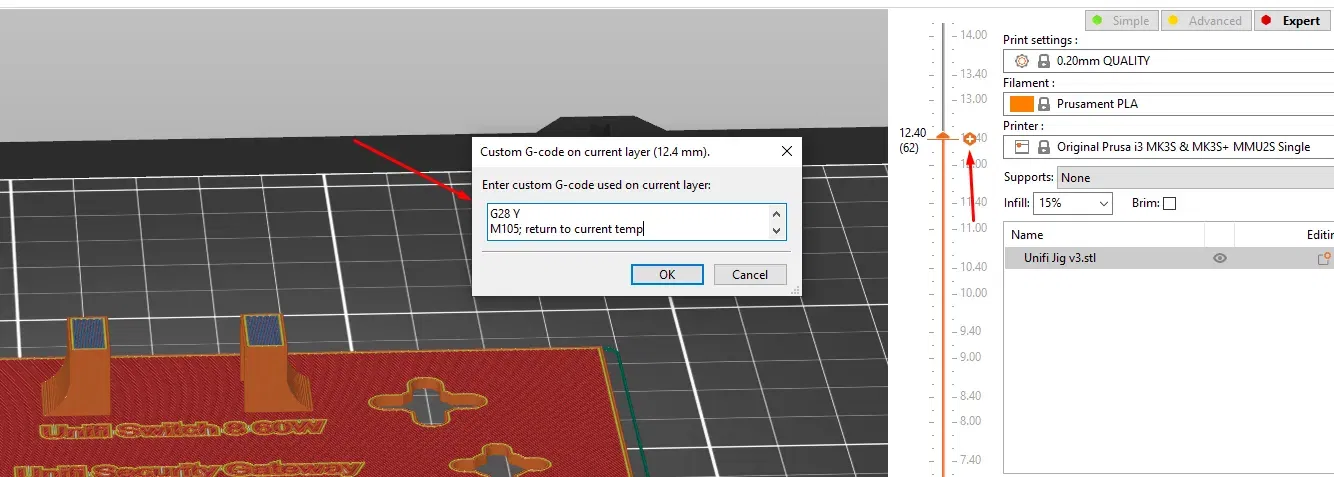Switch to Simple mode
The width and height of the screenshot is (1334, 477).
(x=1121, y=20)
